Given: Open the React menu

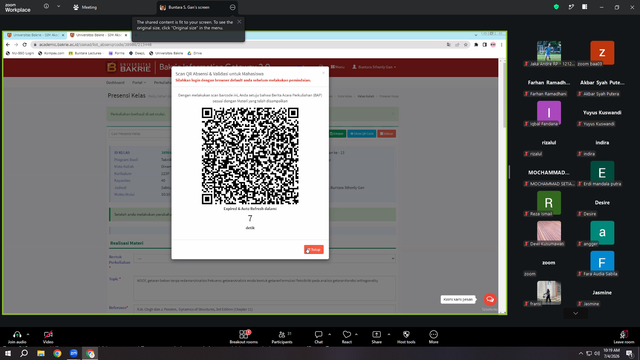Looking at the screenshot, I should [x=347, y=337].
